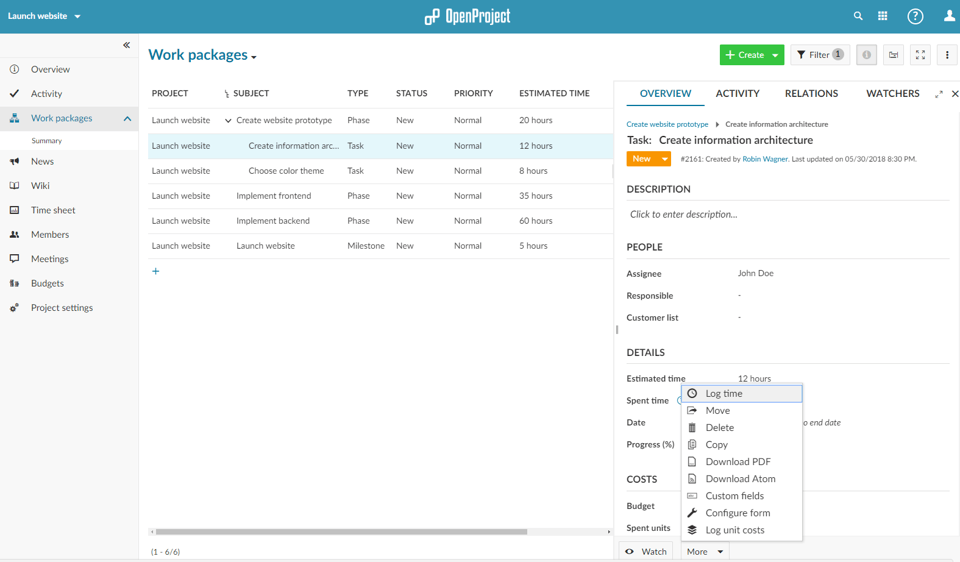Select Copy from the menu
The image size is (960, 562).
pyautogui.click(x=741, y=445)
